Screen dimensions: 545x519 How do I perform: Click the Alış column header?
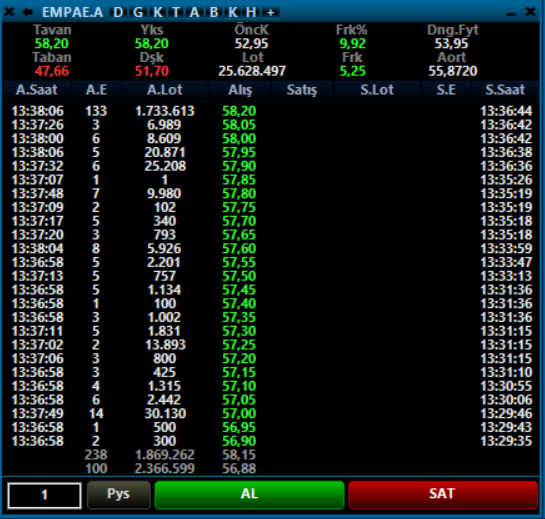(240, 90)
